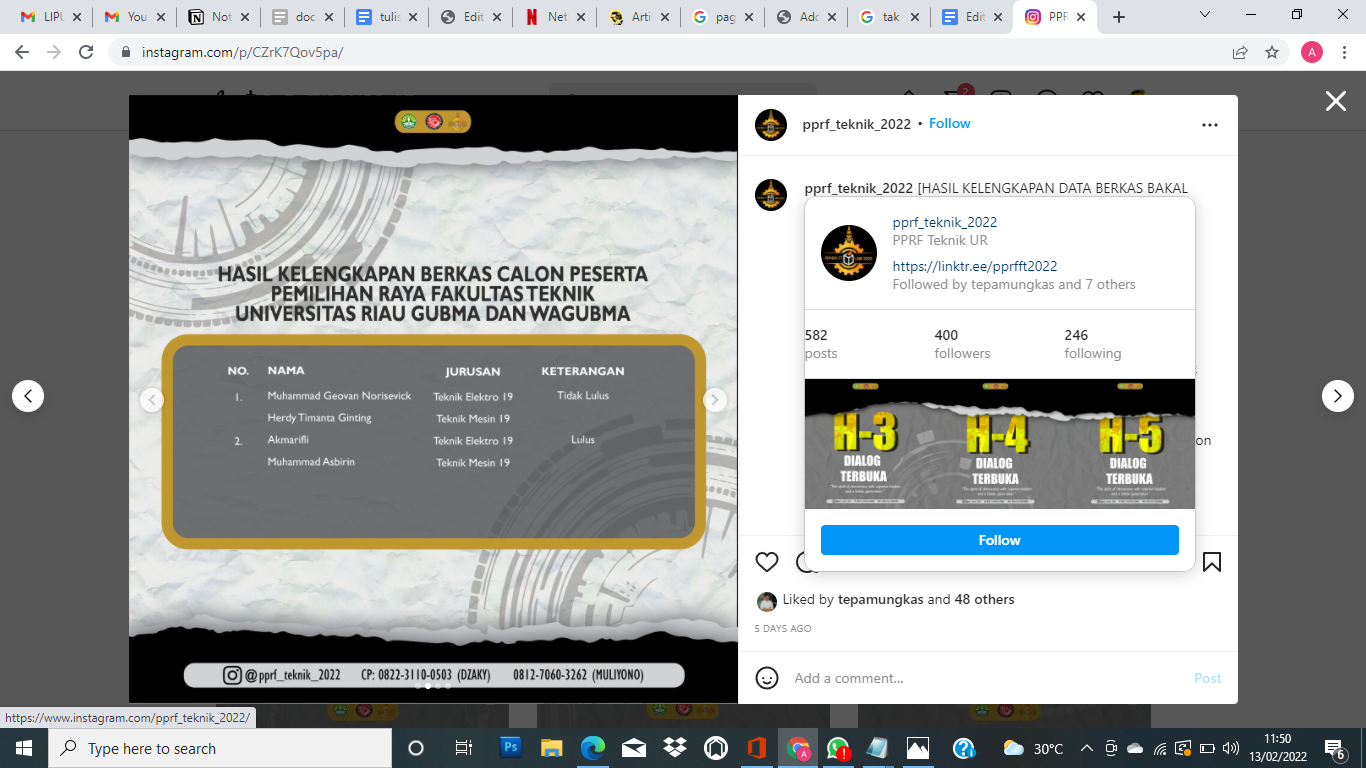Focus the Add a comment field

(985, 678)
